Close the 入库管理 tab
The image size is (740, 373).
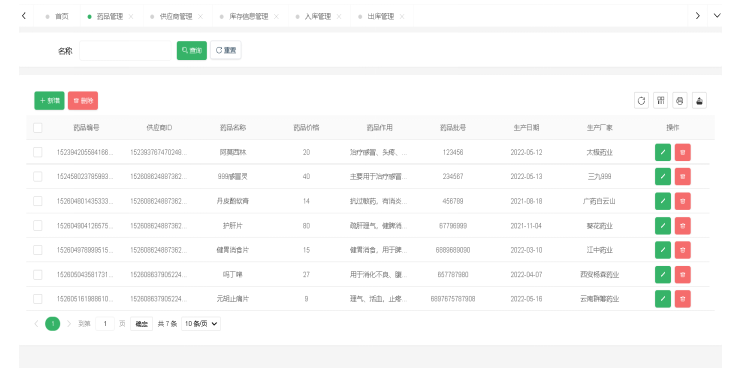coord(339,17)
